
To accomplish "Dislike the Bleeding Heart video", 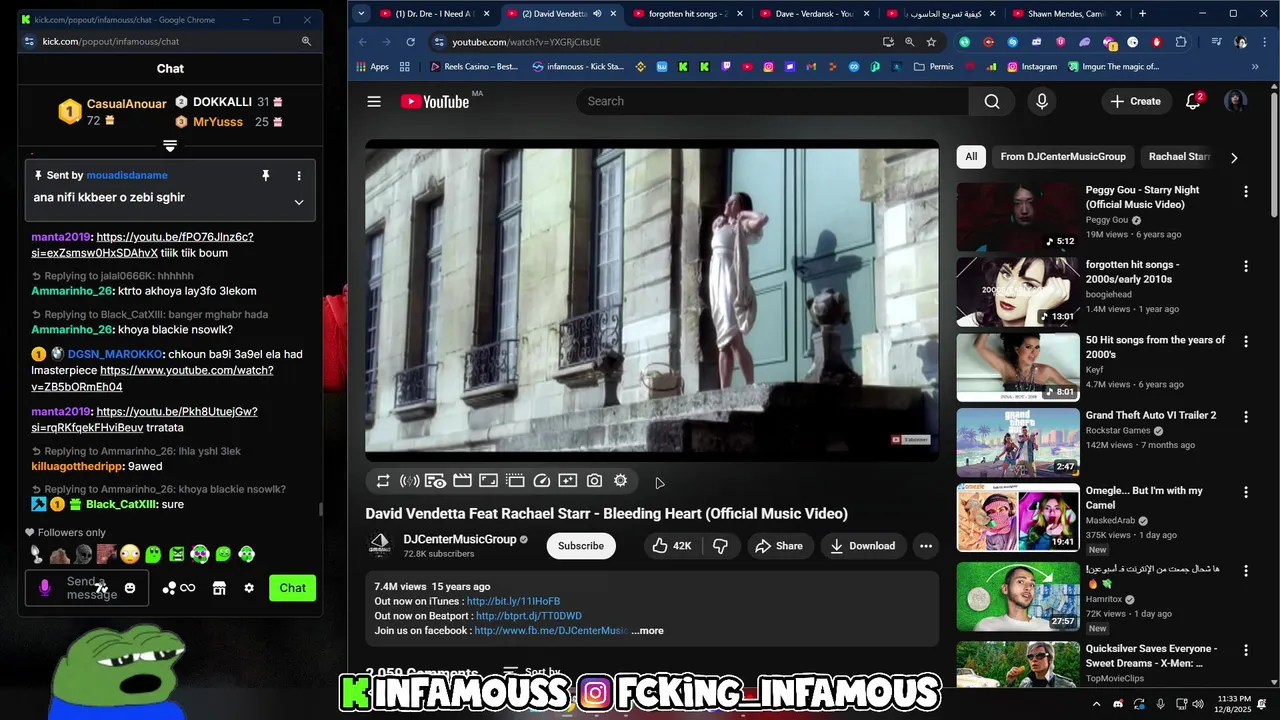I will pyautogui.click(x=720, y=546).
